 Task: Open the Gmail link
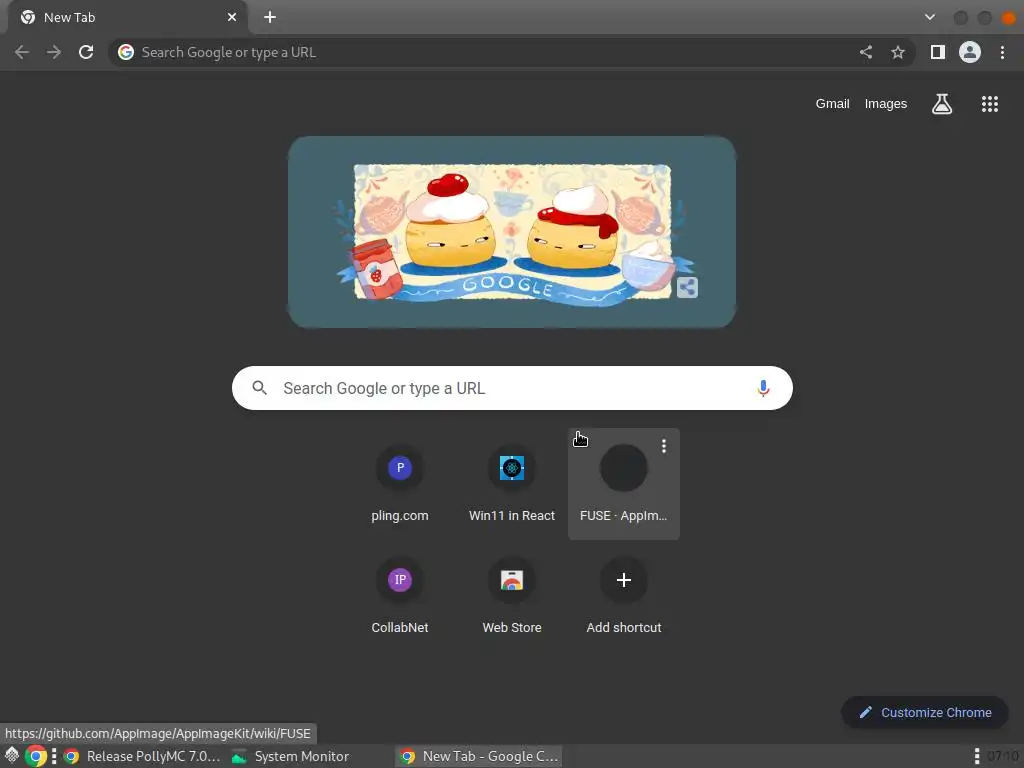click(832, 104)
